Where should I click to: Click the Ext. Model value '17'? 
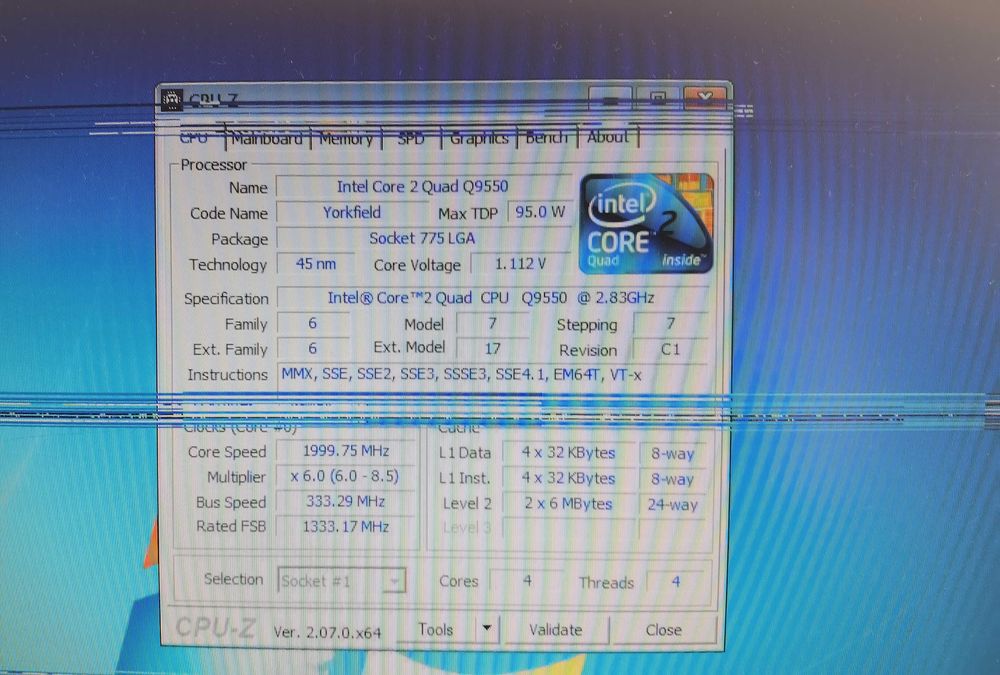[492, 349]
